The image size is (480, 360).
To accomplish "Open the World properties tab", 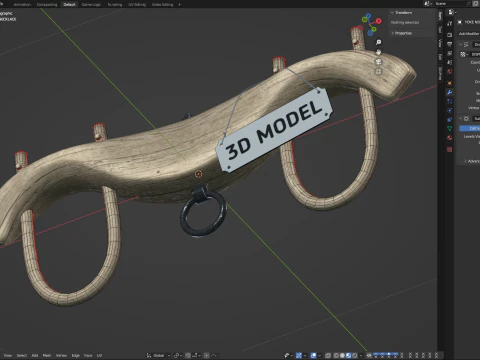I will coord(450,72).
